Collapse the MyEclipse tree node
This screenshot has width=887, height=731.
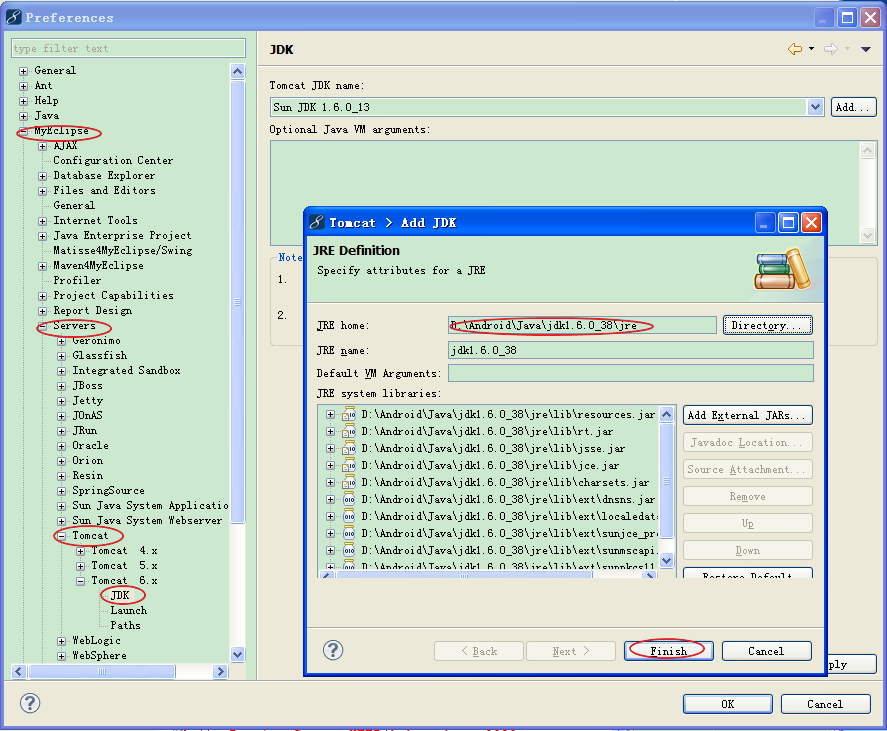(x=23, y=131)
